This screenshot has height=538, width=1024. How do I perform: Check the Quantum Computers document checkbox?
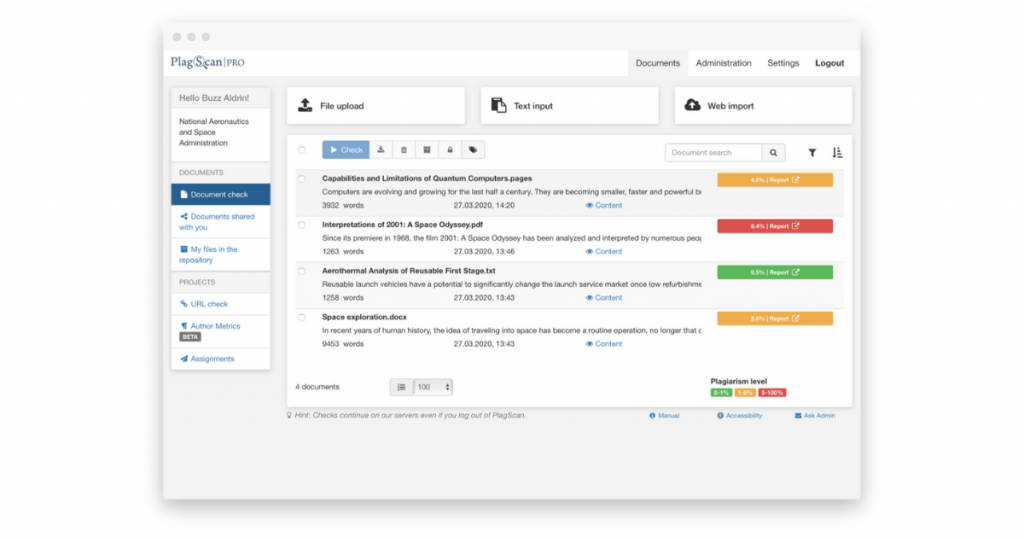click(302, 179)
